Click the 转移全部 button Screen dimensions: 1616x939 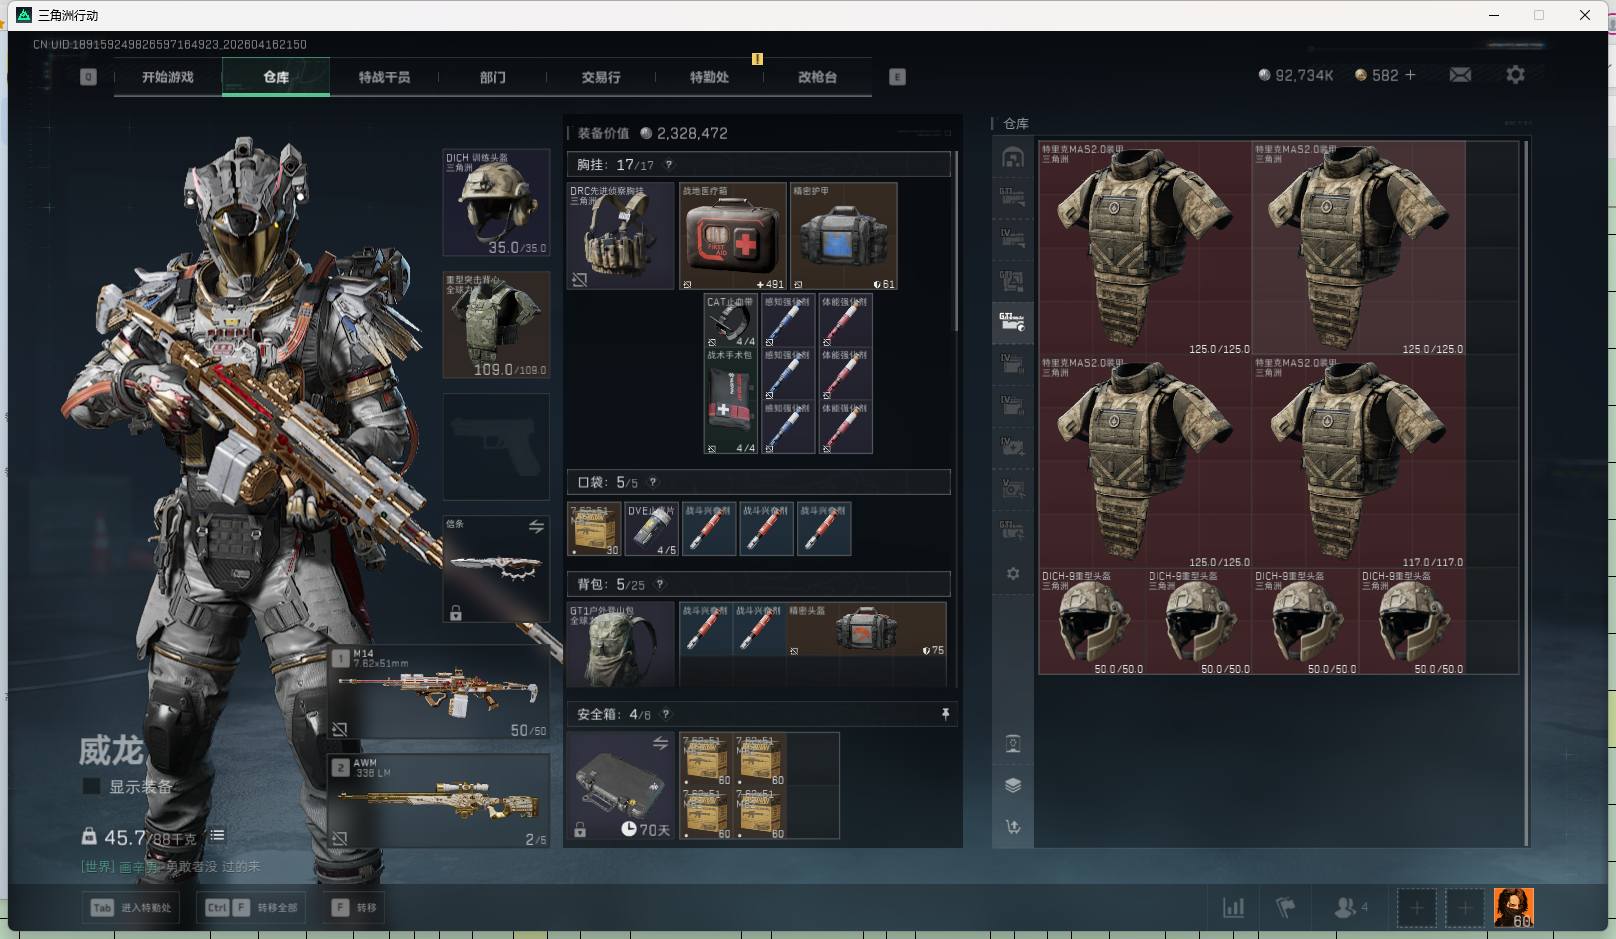click(251, 908)
